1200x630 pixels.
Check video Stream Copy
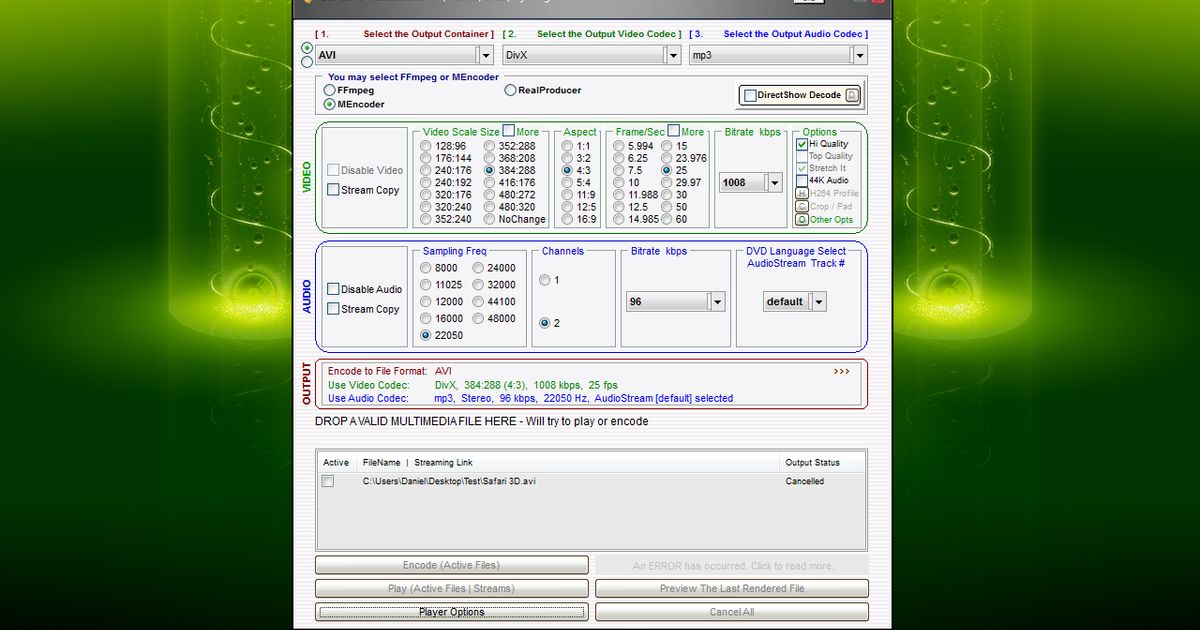tap(334, 190)
